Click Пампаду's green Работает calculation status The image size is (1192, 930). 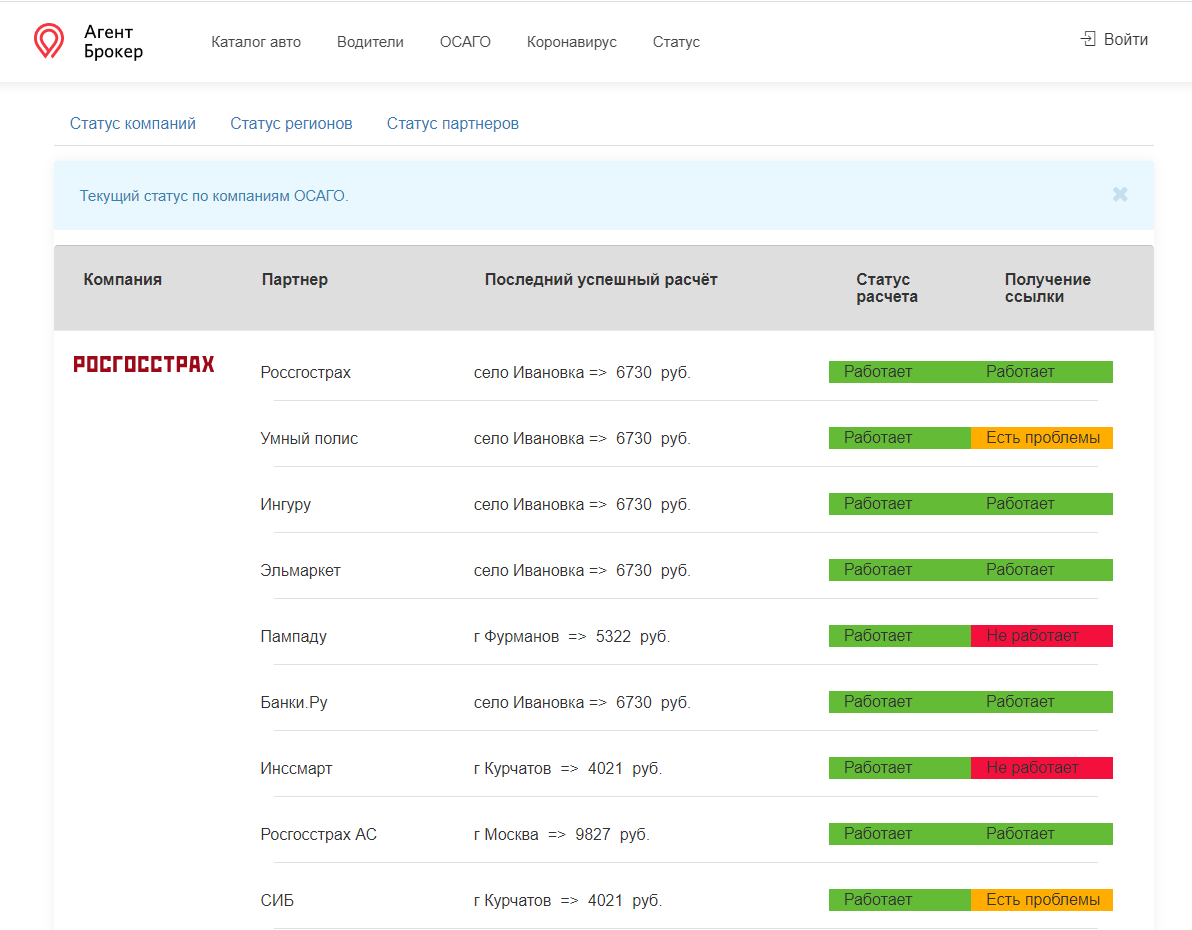click(x=900, y=636)
